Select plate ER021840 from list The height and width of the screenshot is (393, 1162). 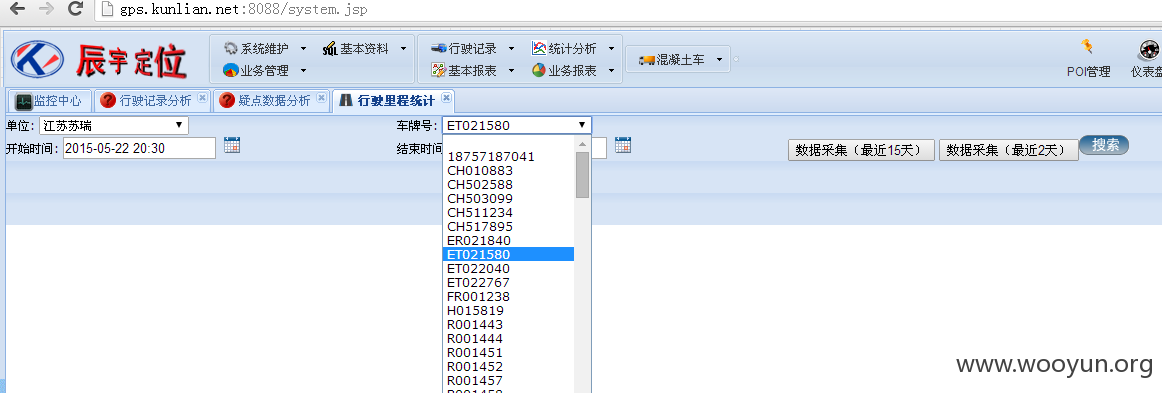coord(508,241)
